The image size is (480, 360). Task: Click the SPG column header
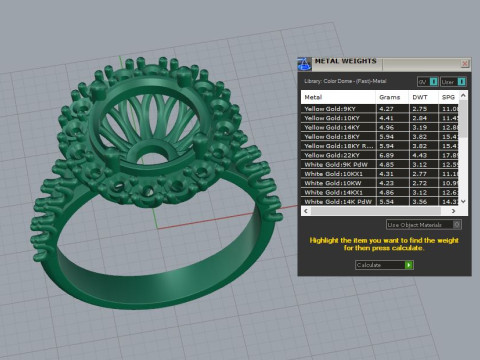click(448, 97)
